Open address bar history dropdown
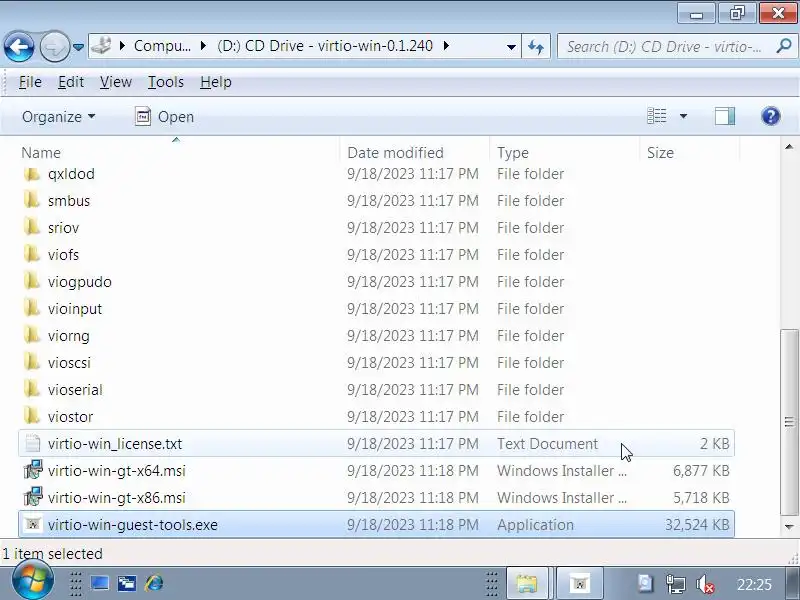The image size is (800, 600). tap(511, 47)
